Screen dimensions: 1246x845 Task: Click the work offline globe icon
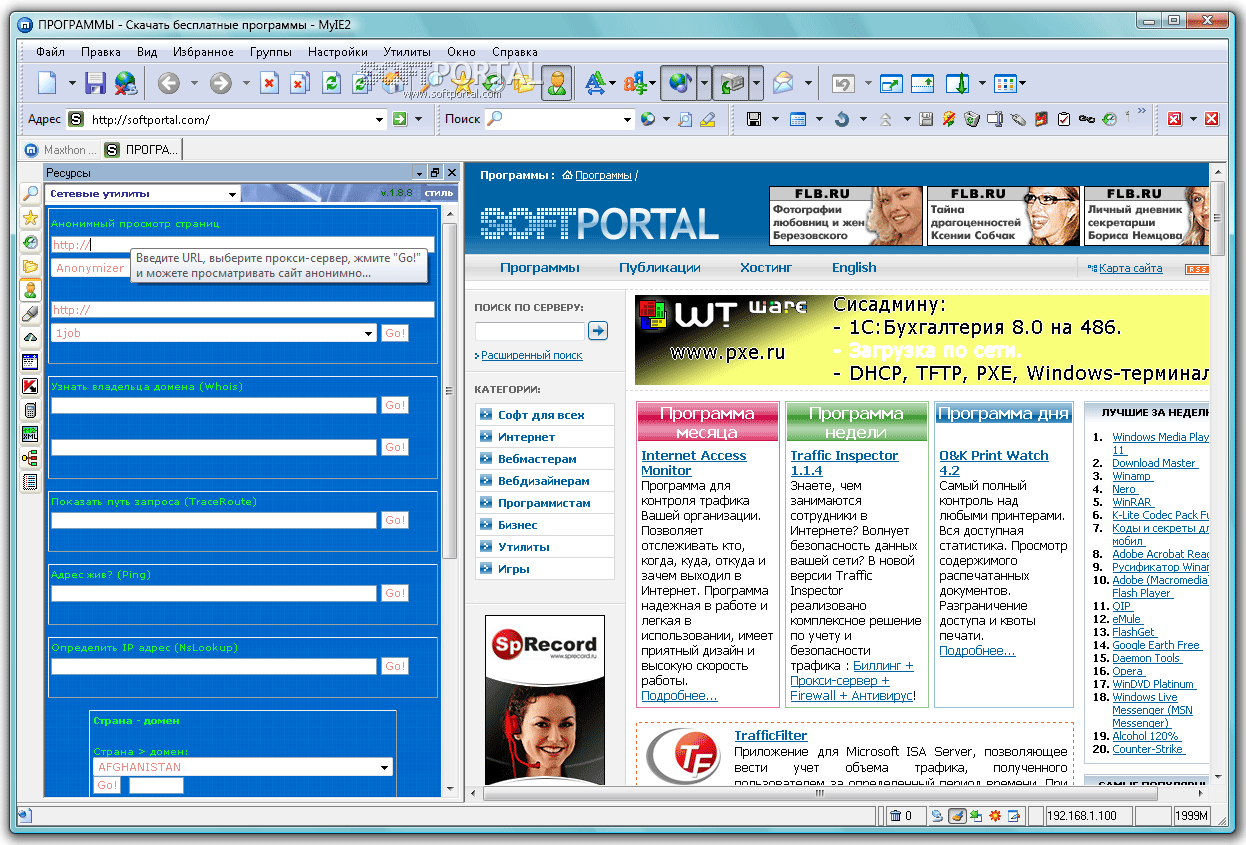tap(125, 83)
